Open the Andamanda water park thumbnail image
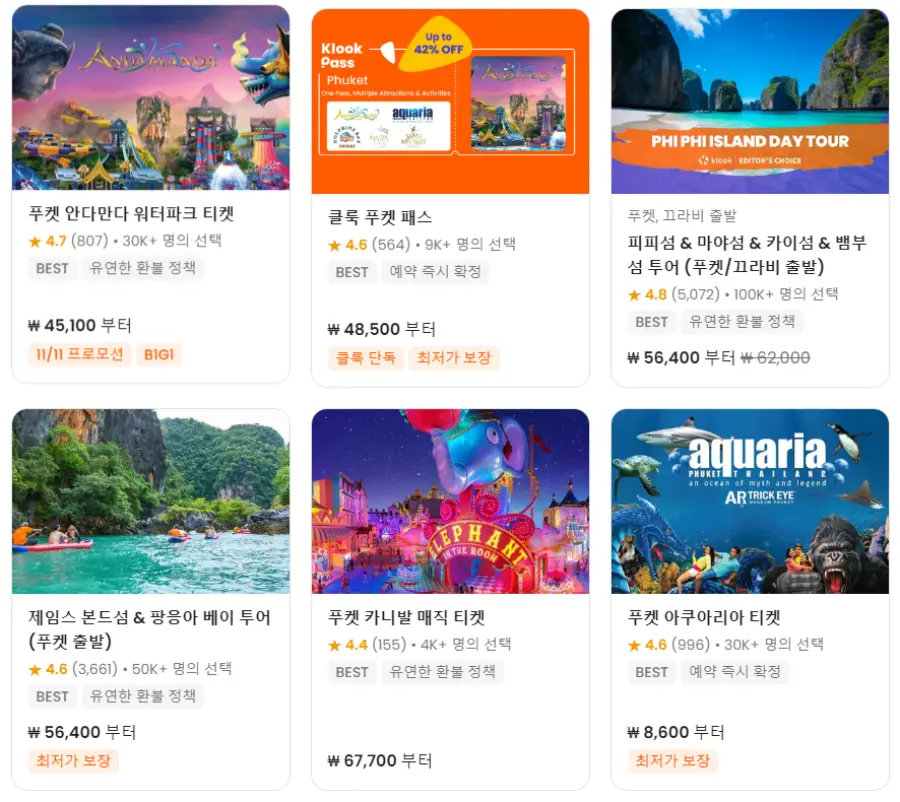 point(151,98)
